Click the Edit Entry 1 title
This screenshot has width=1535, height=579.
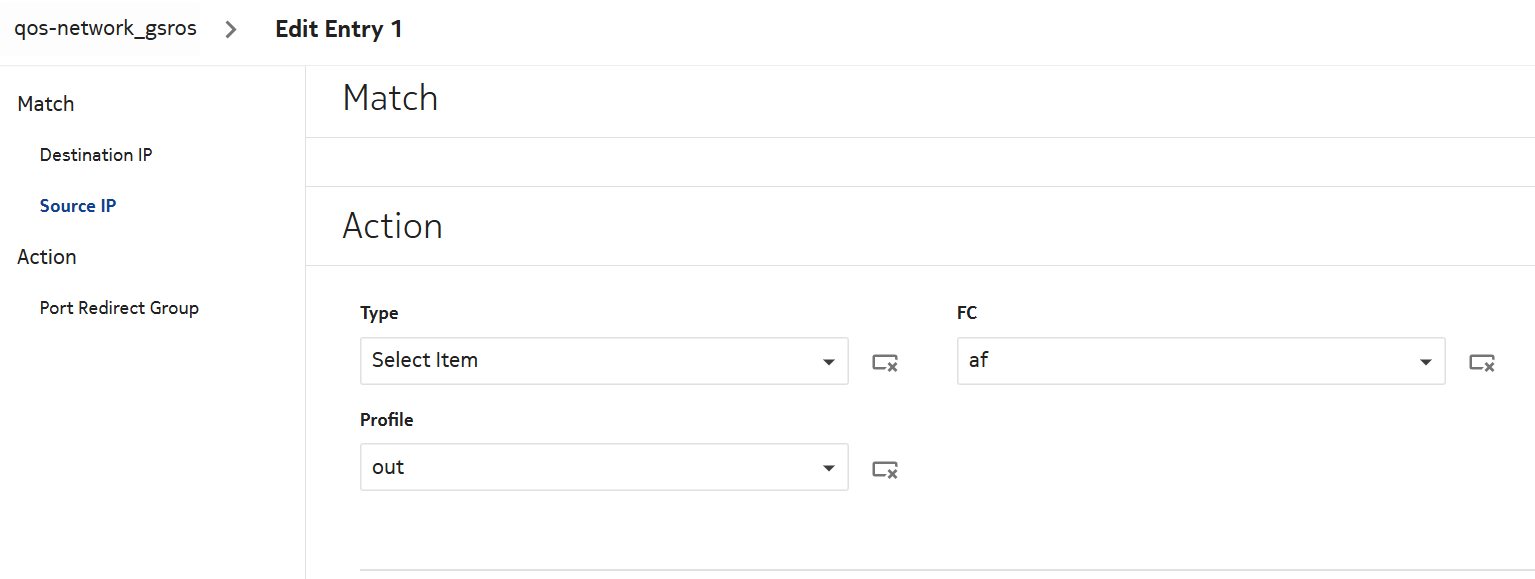(x=339, y=29)
